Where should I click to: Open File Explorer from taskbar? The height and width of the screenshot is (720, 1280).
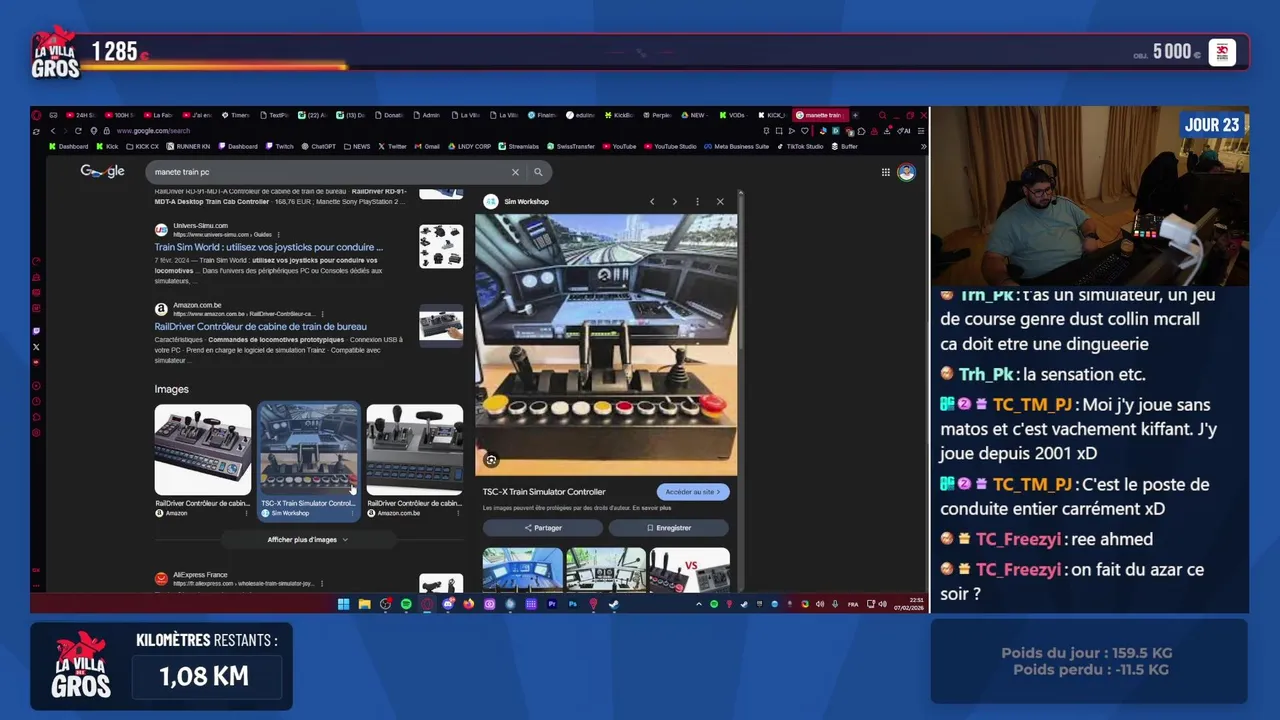364,604
